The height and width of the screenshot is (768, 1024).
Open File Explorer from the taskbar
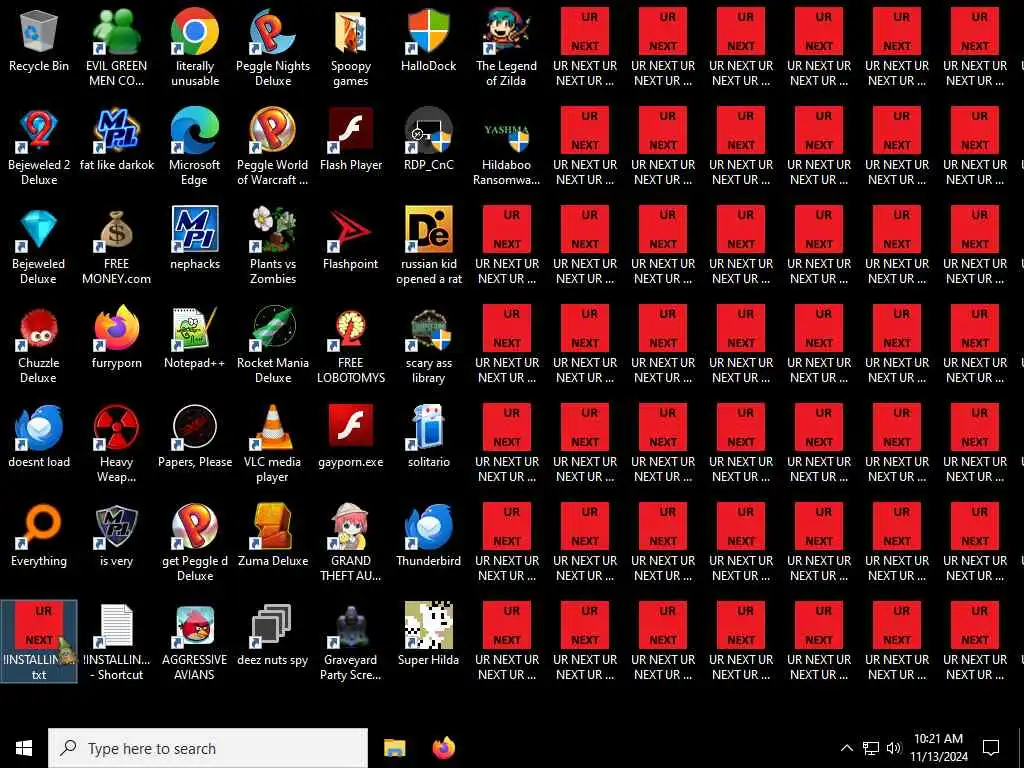click(x=394, y=748)
